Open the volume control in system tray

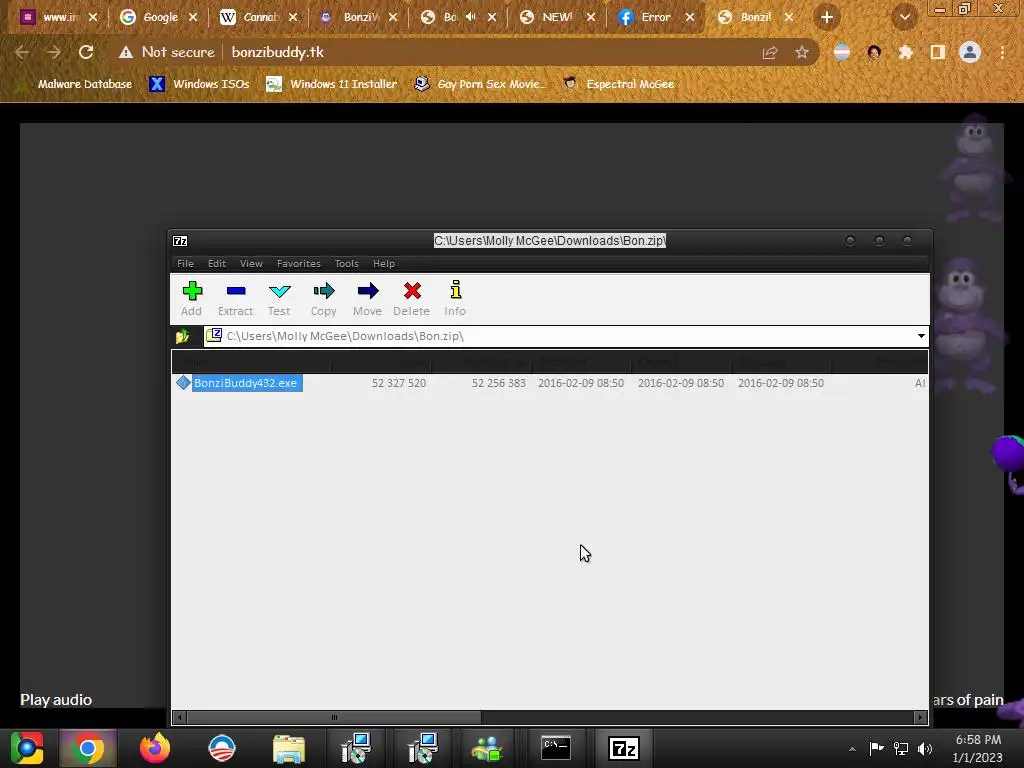(x=925, y=749)
